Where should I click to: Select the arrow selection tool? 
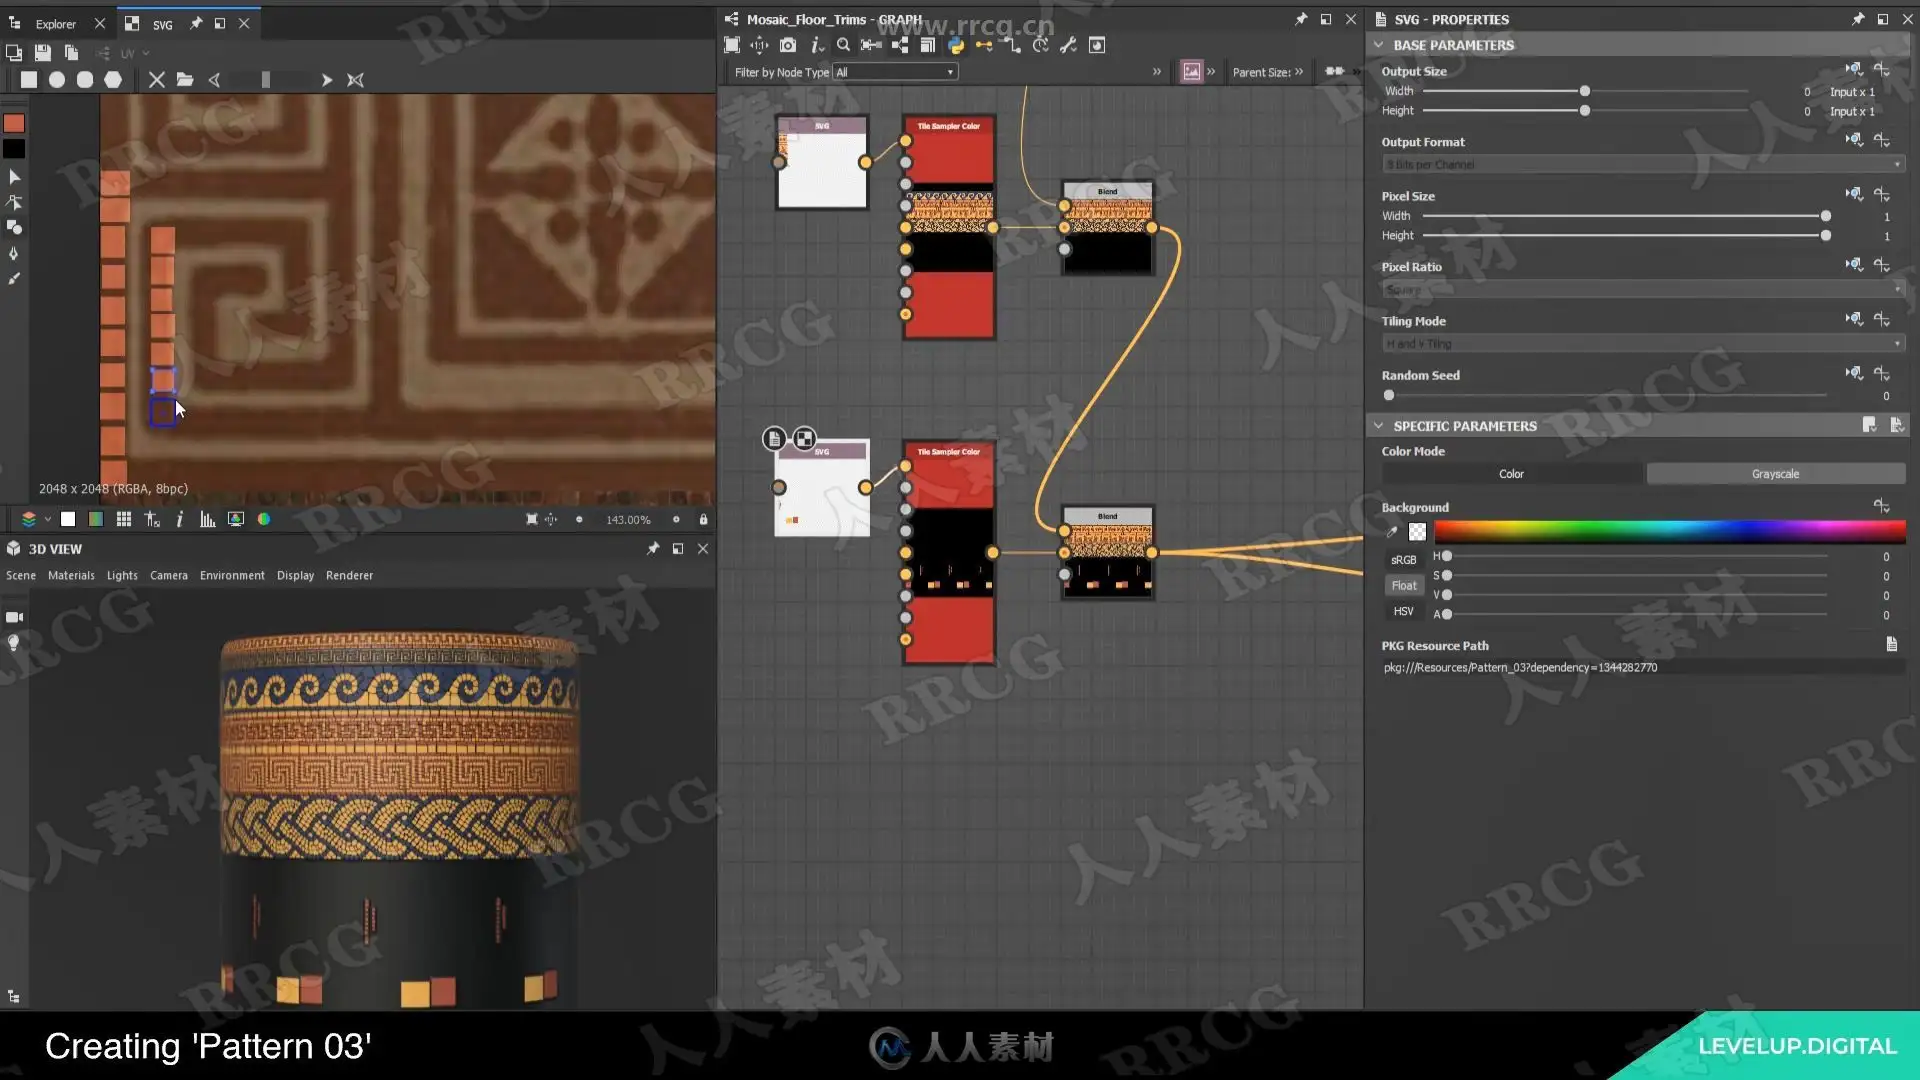pyautogui.click(x=14, y=176)
